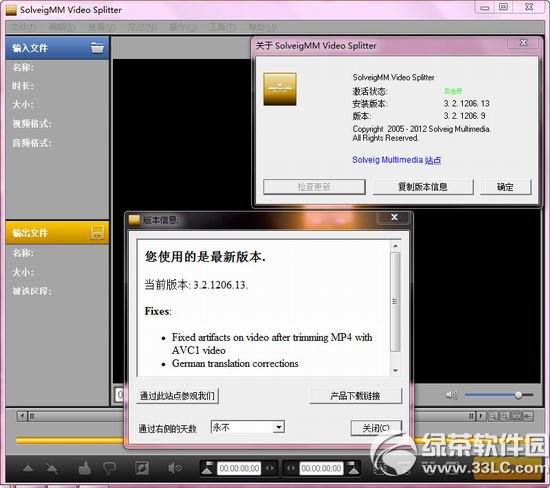550x488 pixels.
Task: Click the invert fragments icon in bottom toolbar
Action: [x=142, y=468]
